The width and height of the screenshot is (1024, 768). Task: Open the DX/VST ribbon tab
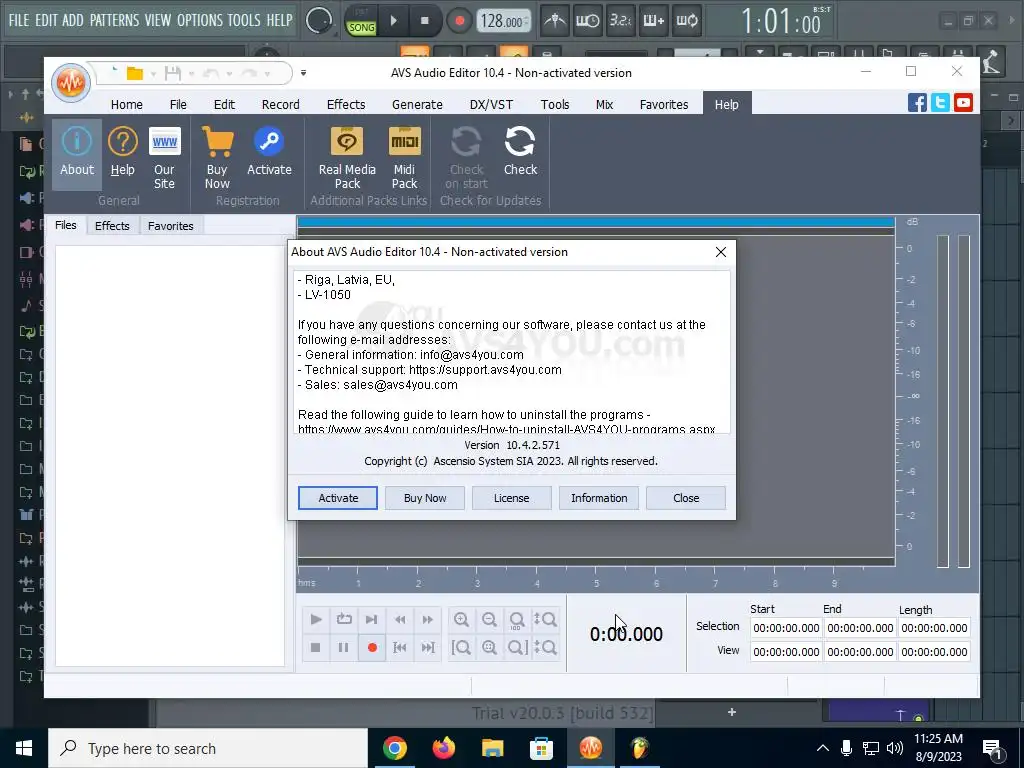(x=491, y=104)
